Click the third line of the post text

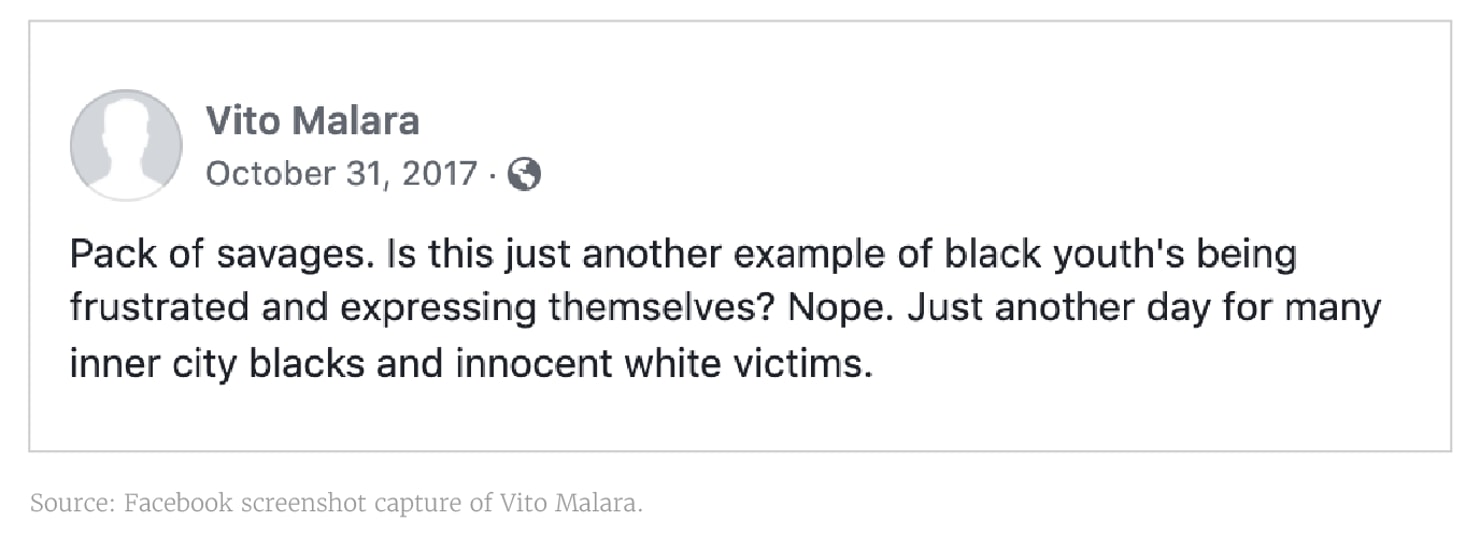tap(471, 364)
